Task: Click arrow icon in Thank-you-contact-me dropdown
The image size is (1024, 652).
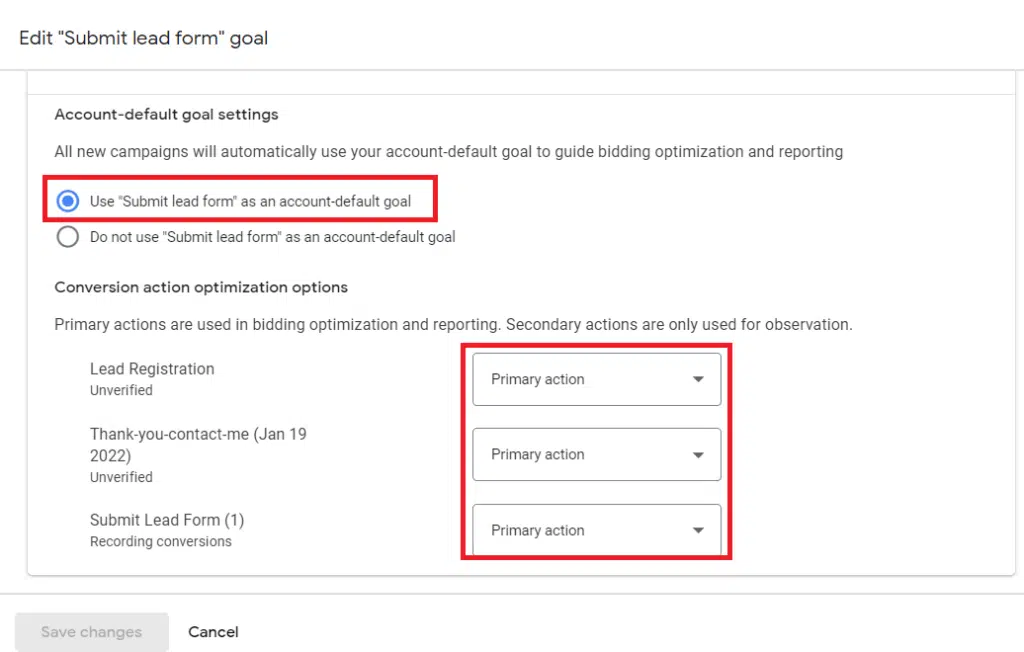Action: pyautogui.click(x=698, y=455)
